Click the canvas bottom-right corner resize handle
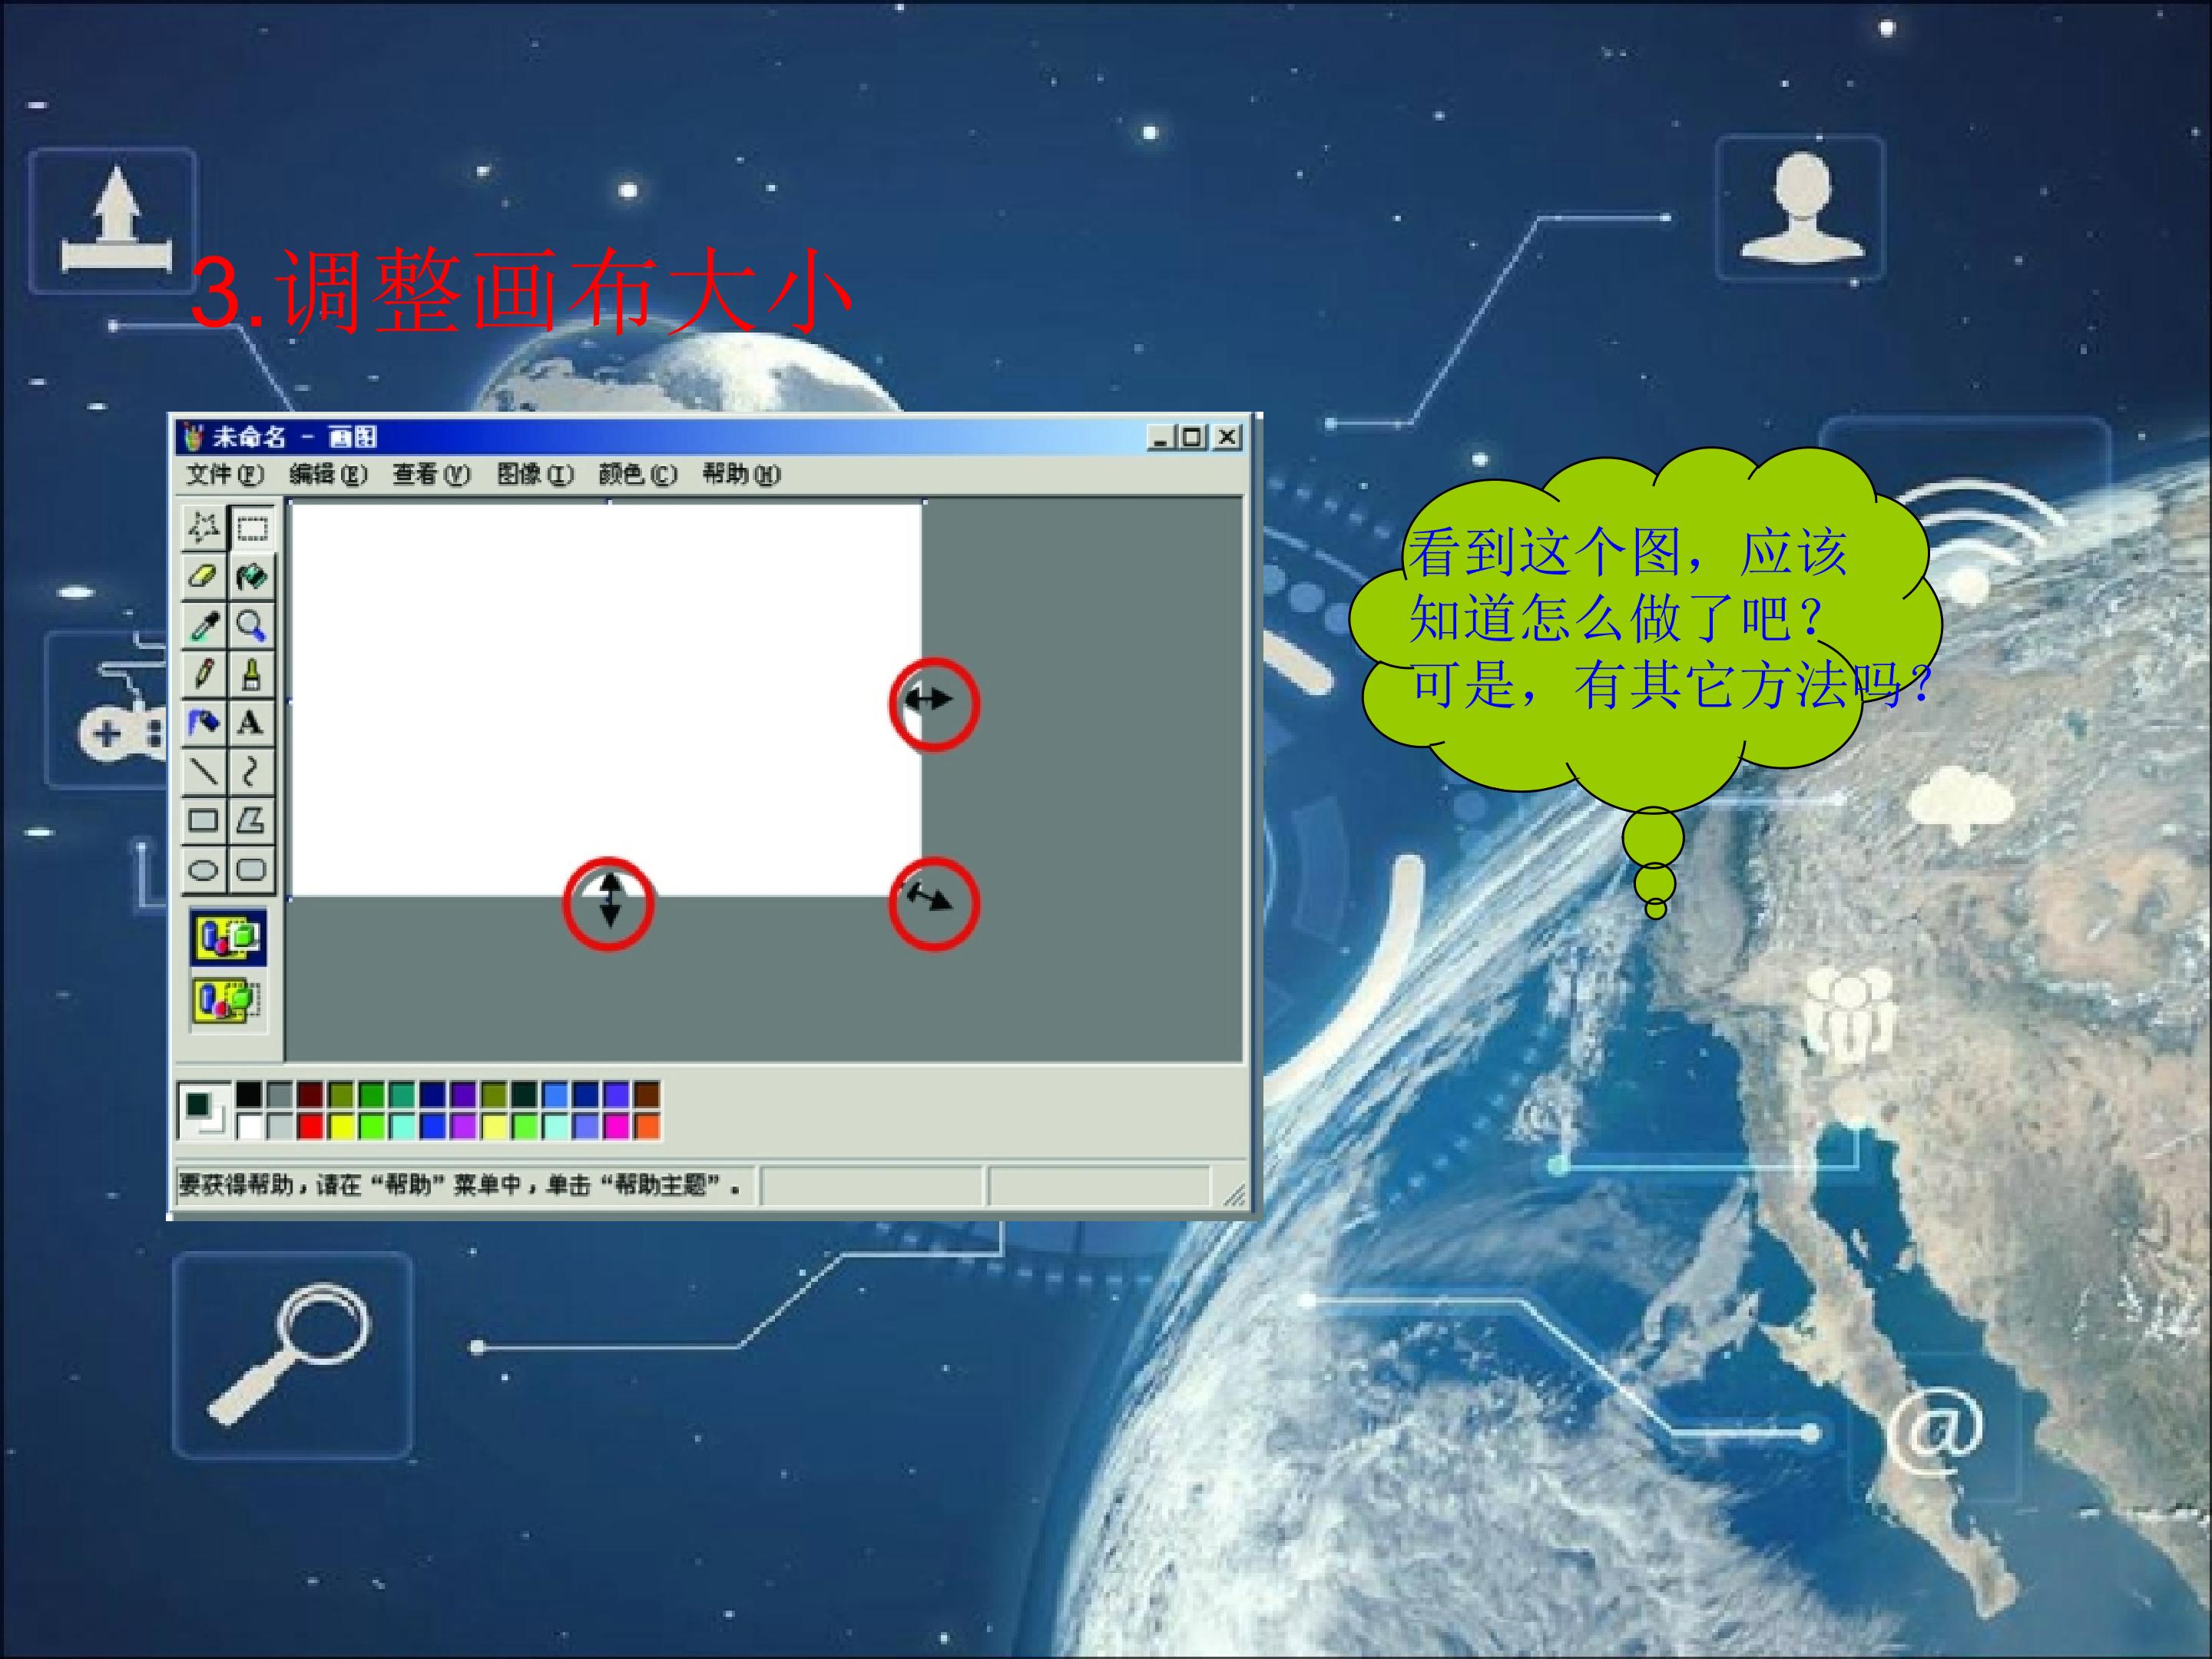Screen dimensions: 2212x1659 (x=923, y=898)
